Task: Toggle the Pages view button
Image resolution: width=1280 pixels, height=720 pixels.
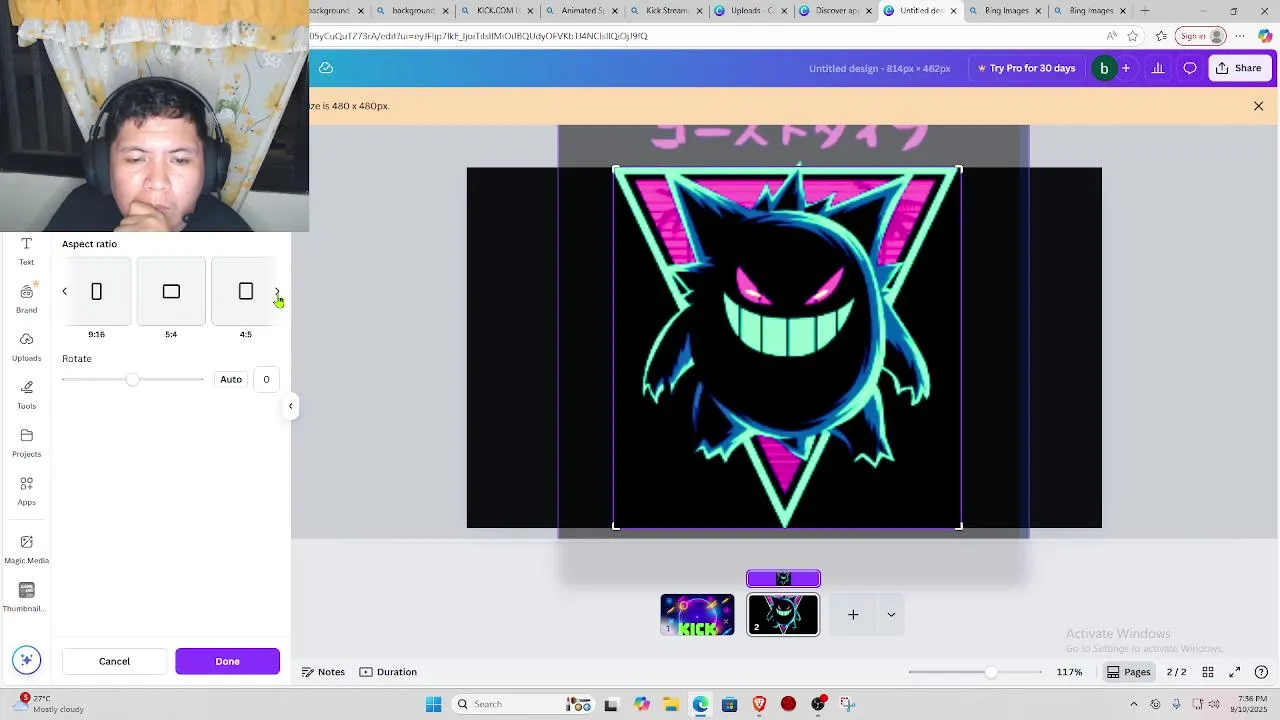Action: [1128, 672]
